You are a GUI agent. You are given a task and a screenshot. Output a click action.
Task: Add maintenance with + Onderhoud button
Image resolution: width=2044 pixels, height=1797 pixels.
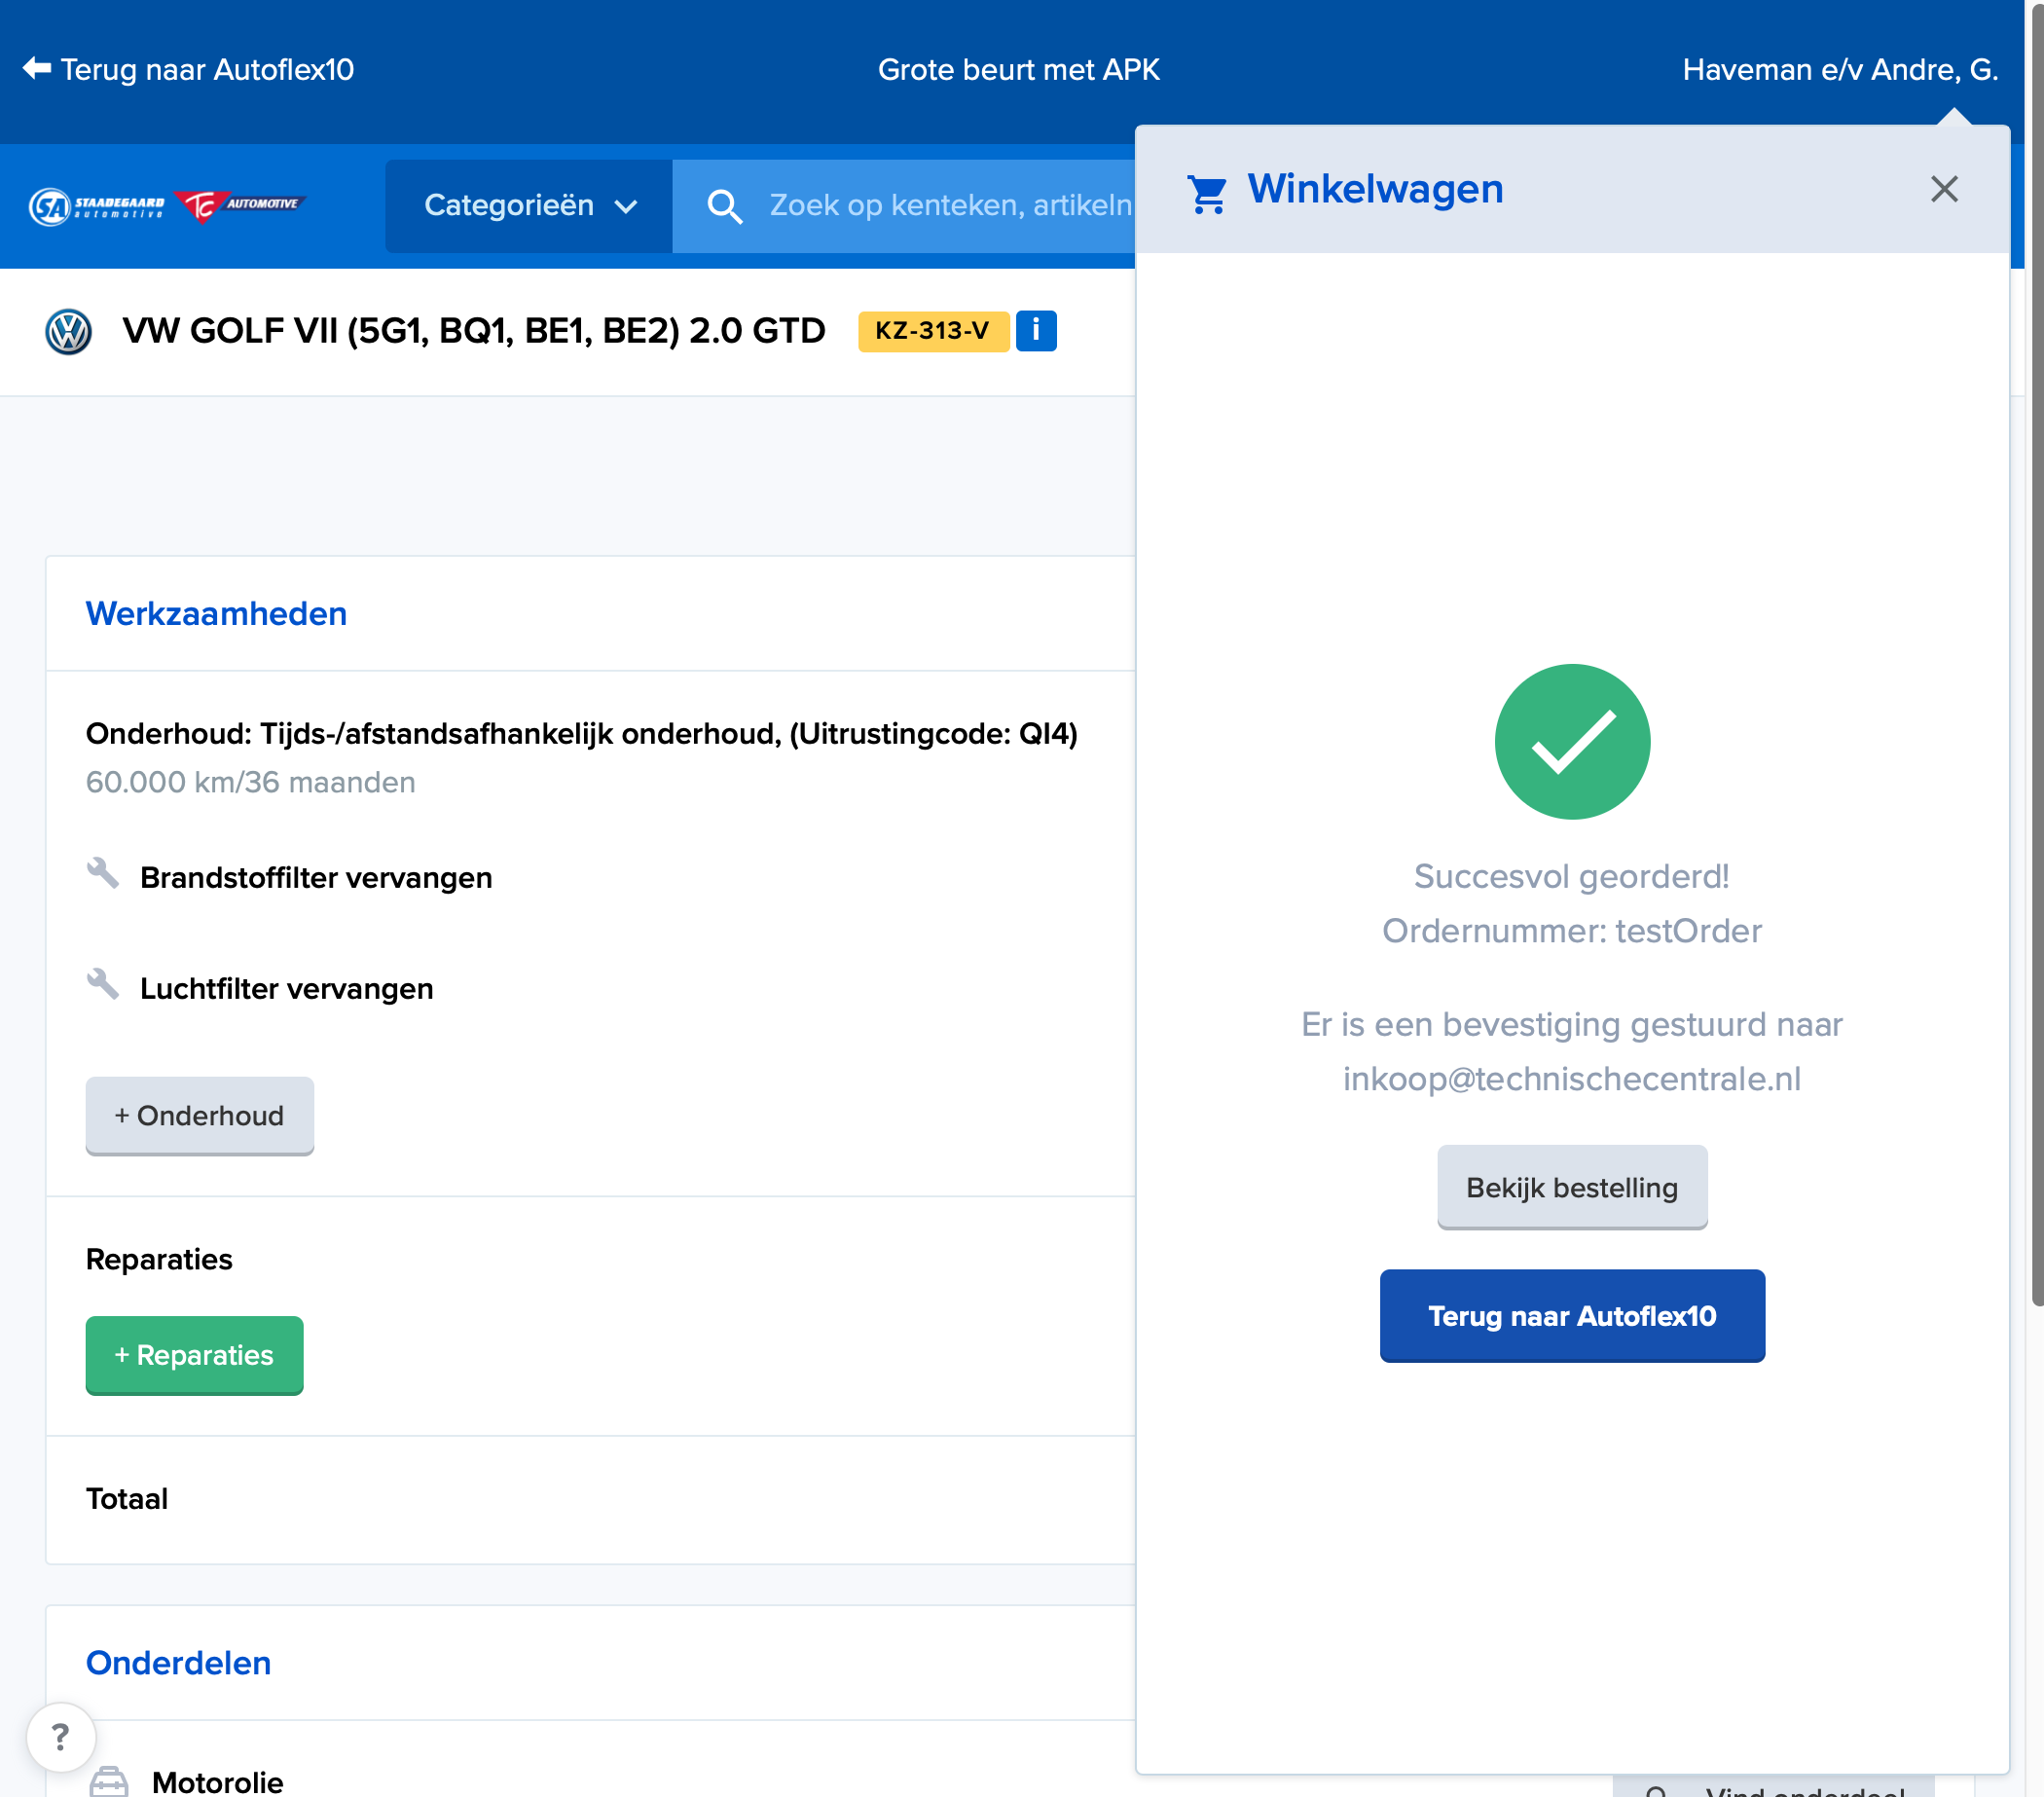pyautogui.click(x=199, y=1115)
